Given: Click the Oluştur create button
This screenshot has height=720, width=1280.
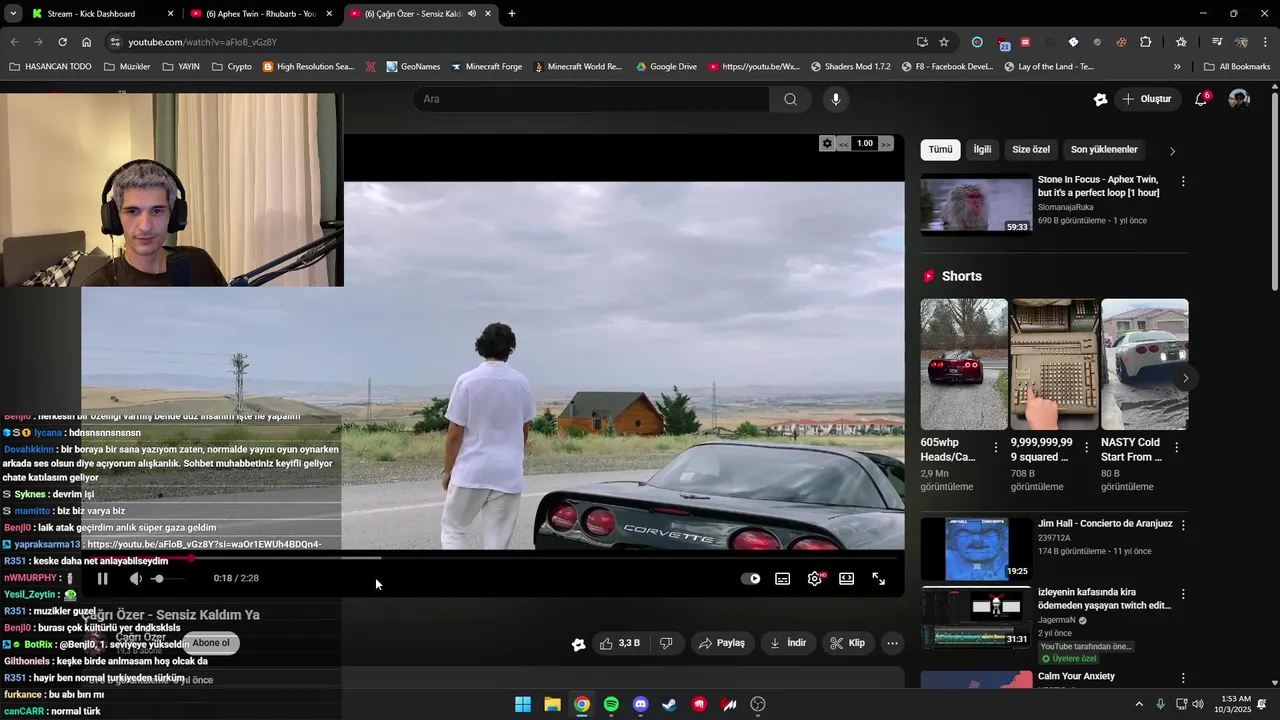Looking at the screenshot, I should coord(1146,99).
